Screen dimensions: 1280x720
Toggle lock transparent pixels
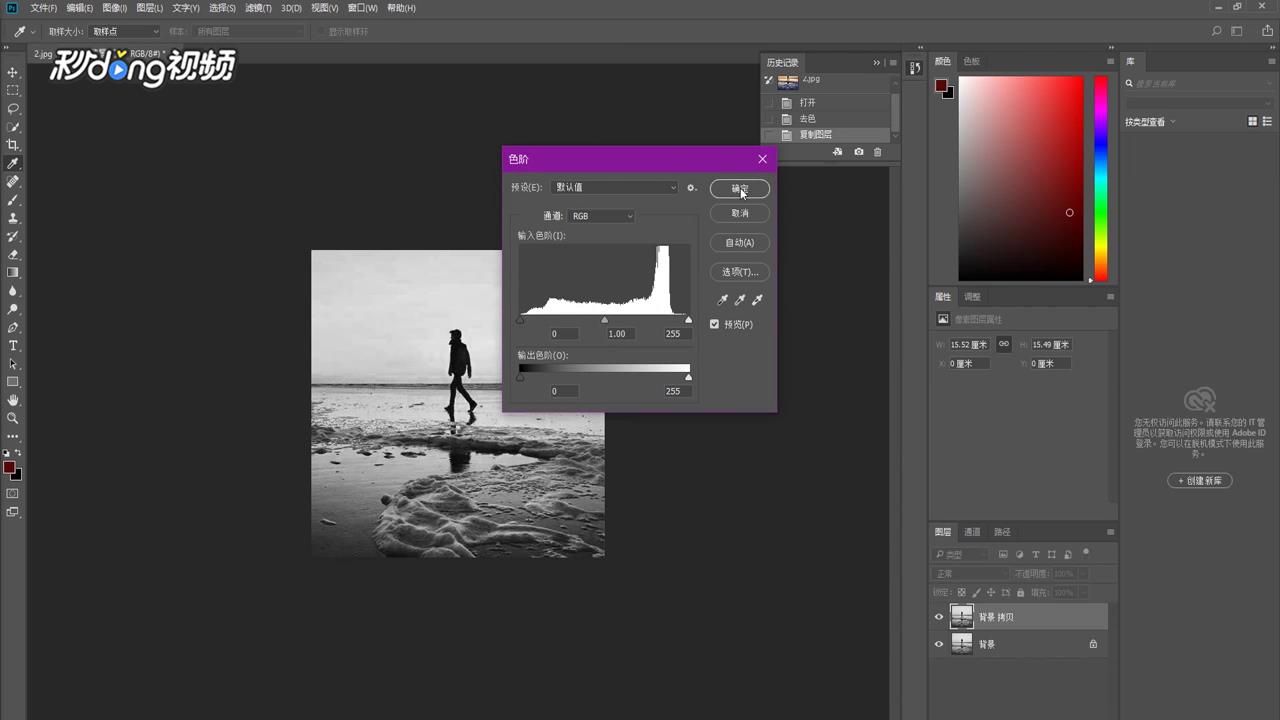tap(960, 593)
